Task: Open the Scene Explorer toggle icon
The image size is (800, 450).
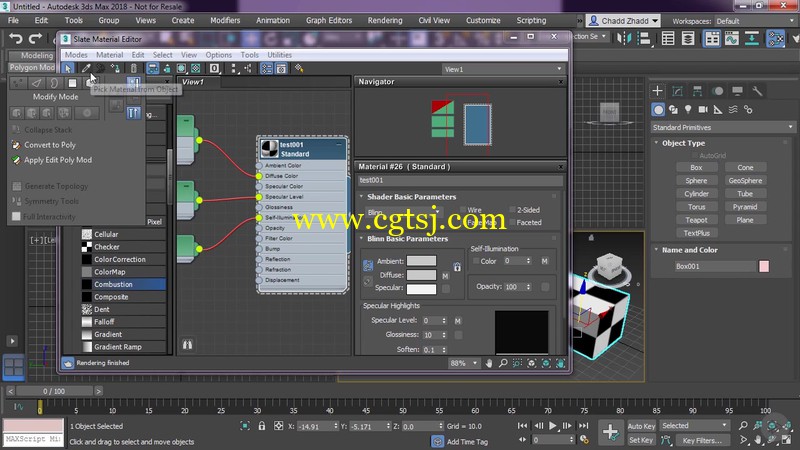Action: pyautogui.click(x=668, y=38)
